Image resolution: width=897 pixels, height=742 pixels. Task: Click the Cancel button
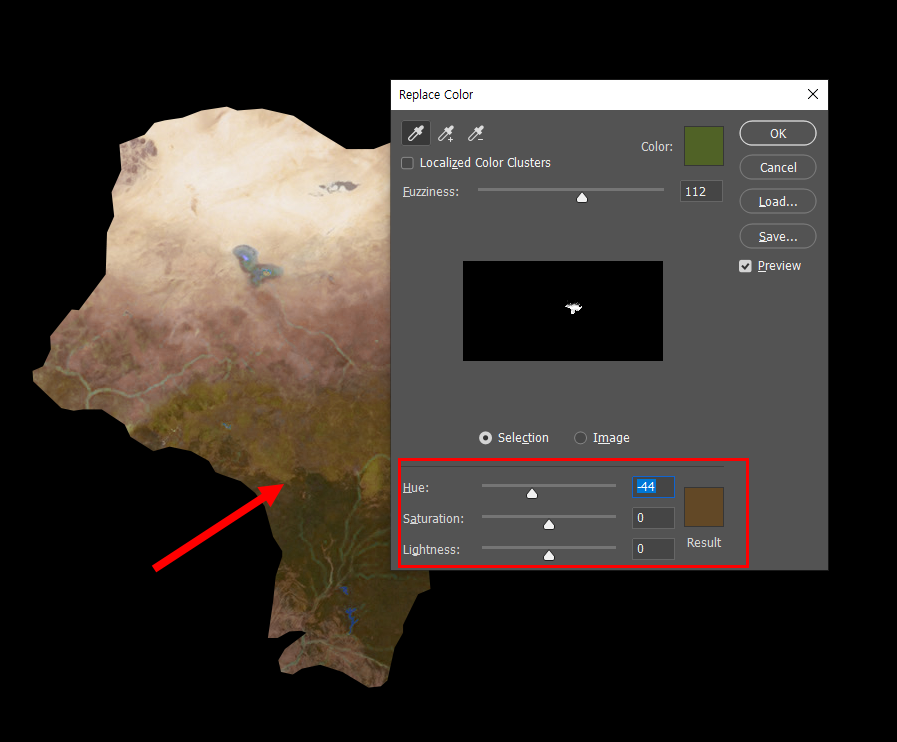pyautogui.click(x=777, y=167)
